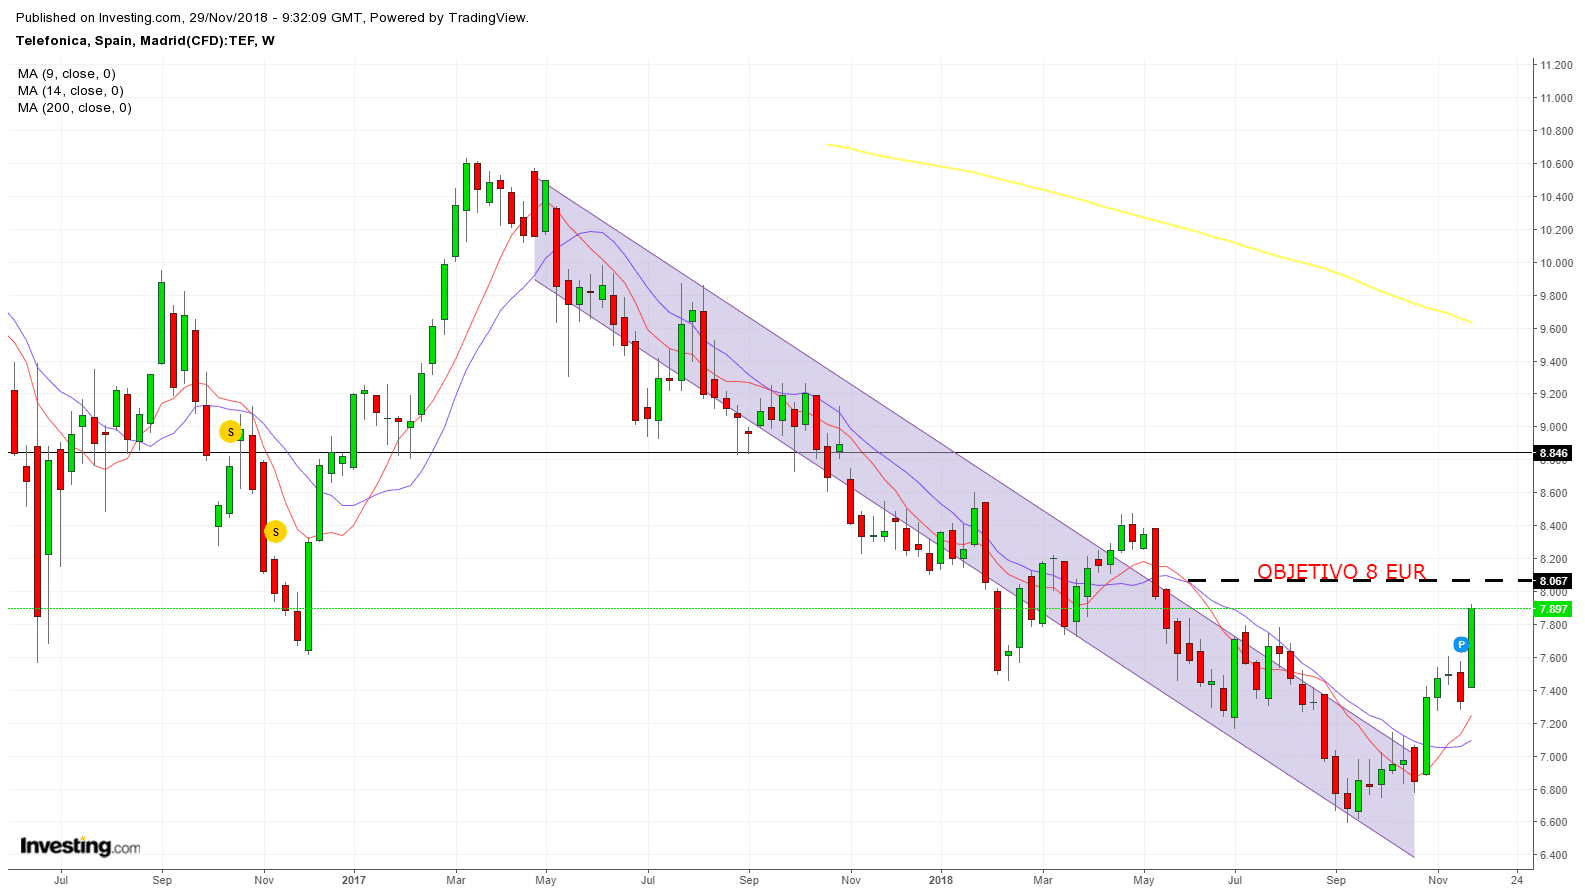Click the green 7.897 current price label

(1553, 609)
